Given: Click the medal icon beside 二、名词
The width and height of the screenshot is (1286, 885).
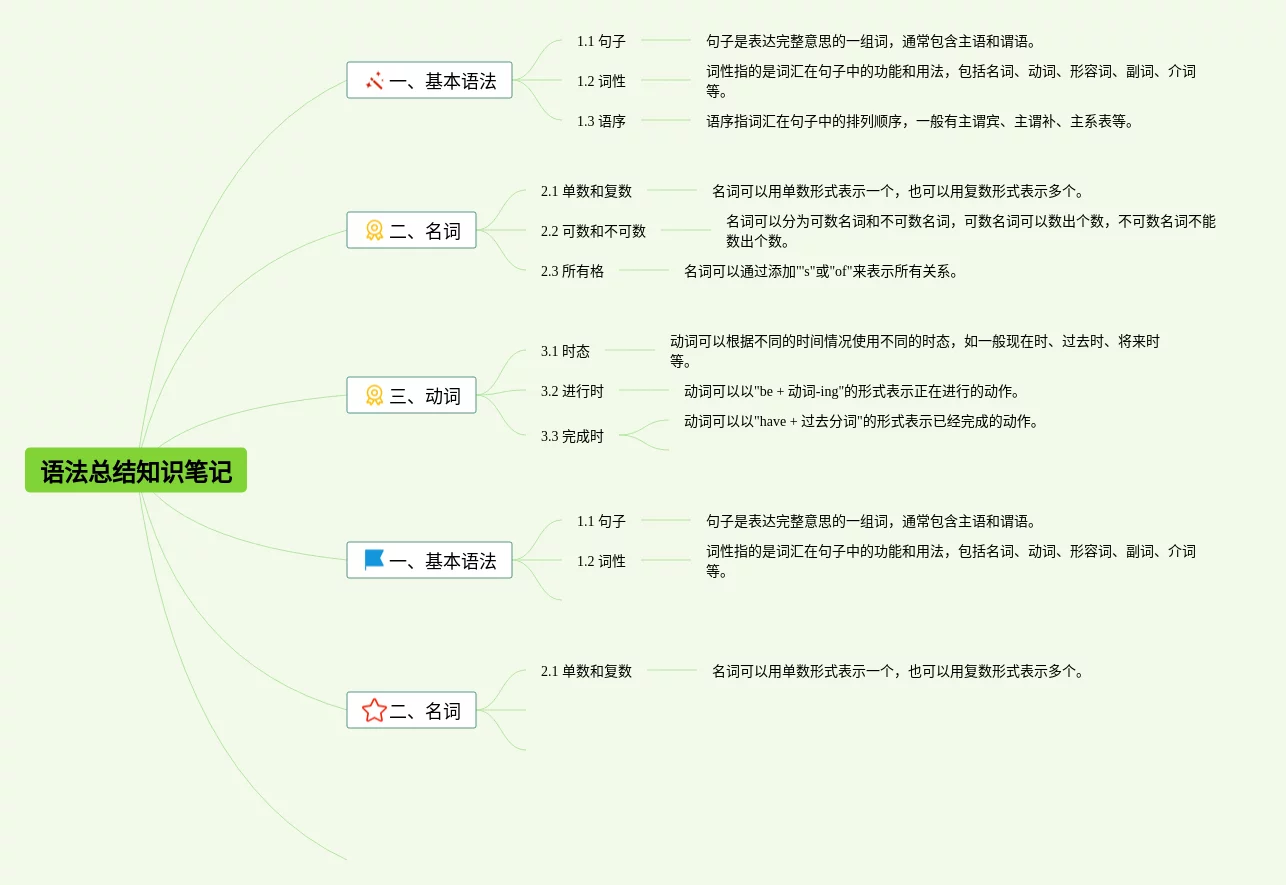Looking at the screenshot, I should 374,231.
